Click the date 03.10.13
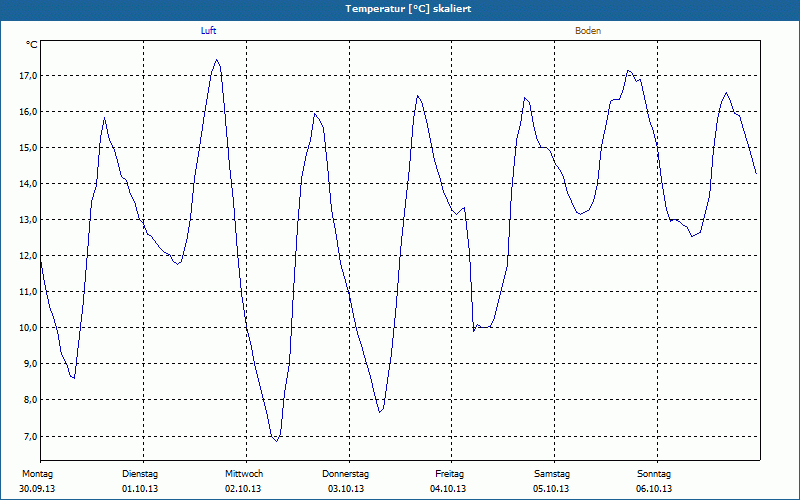The image size is (800, 500). (346, 489)
